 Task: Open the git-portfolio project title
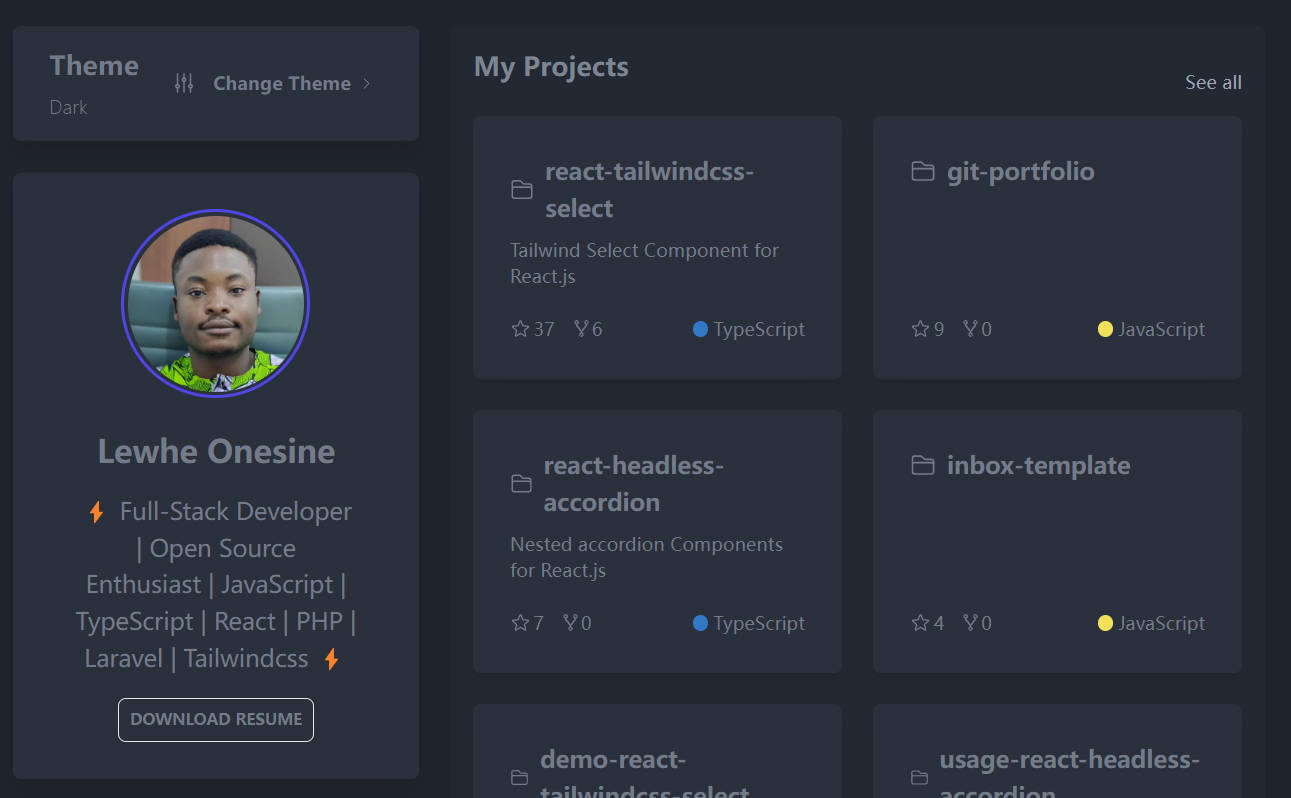point(1020,172)
